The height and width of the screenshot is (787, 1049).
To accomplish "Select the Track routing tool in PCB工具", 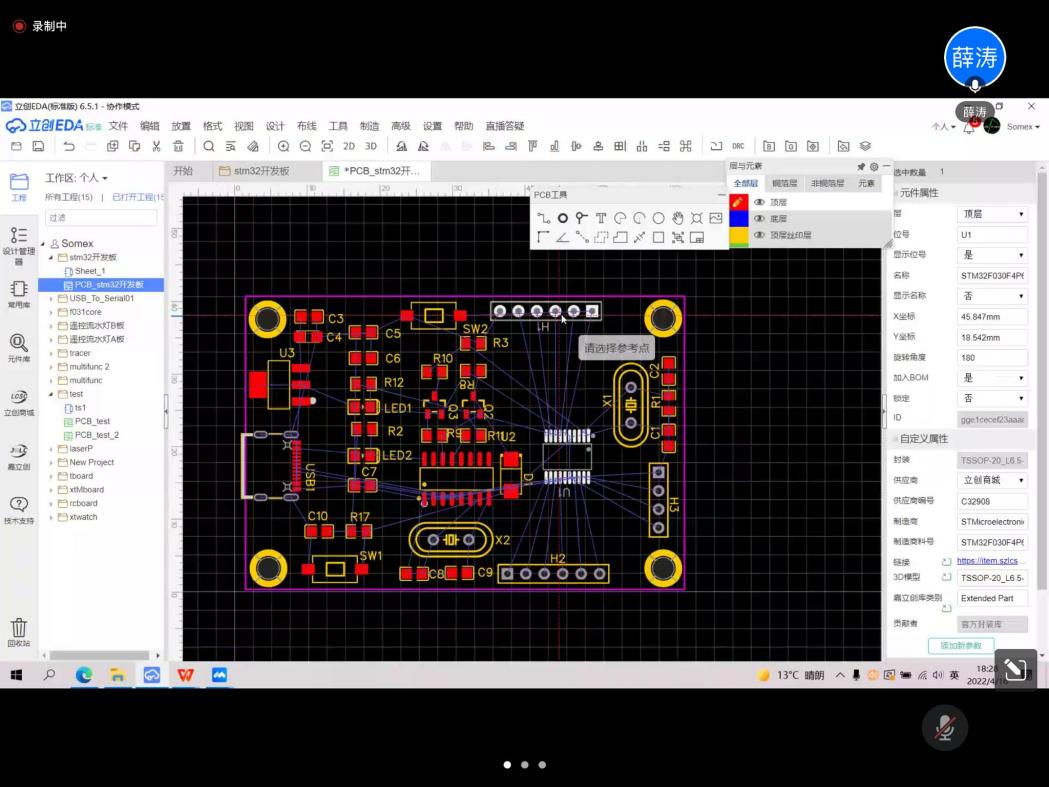I will 543,218.
